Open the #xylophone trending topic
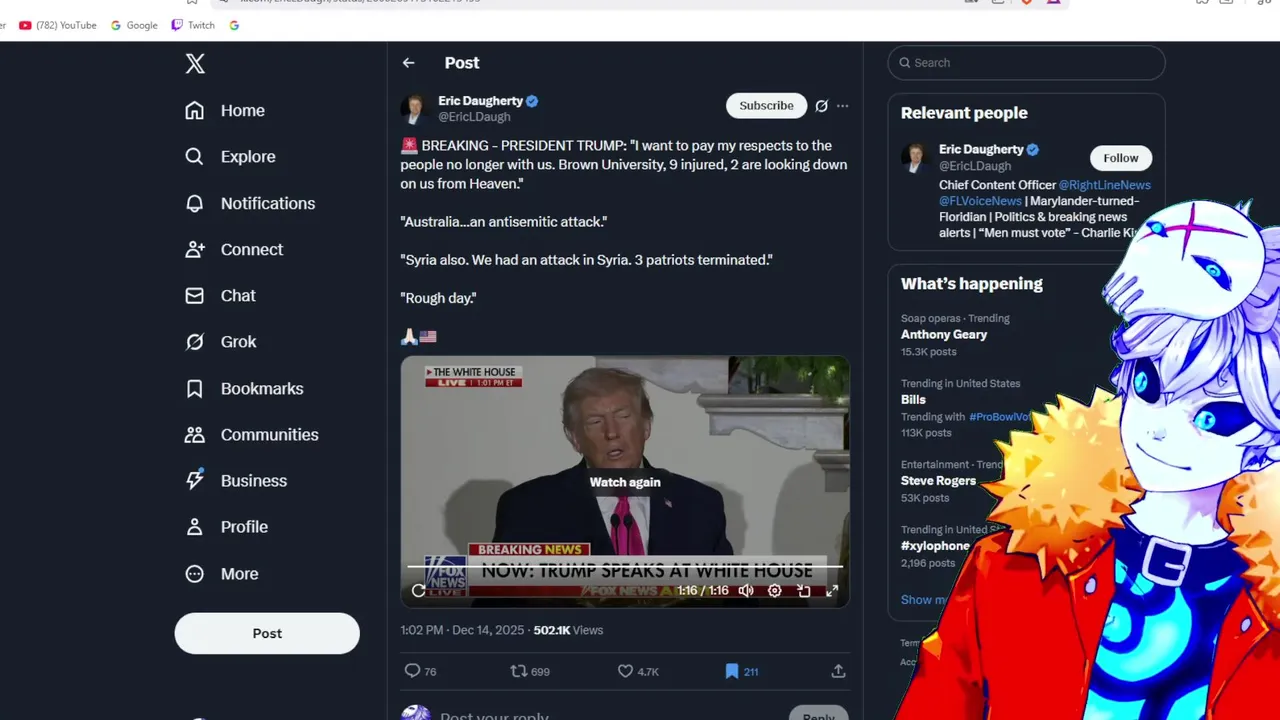The width and height of the screenshot is (1280, 720). 935,546
